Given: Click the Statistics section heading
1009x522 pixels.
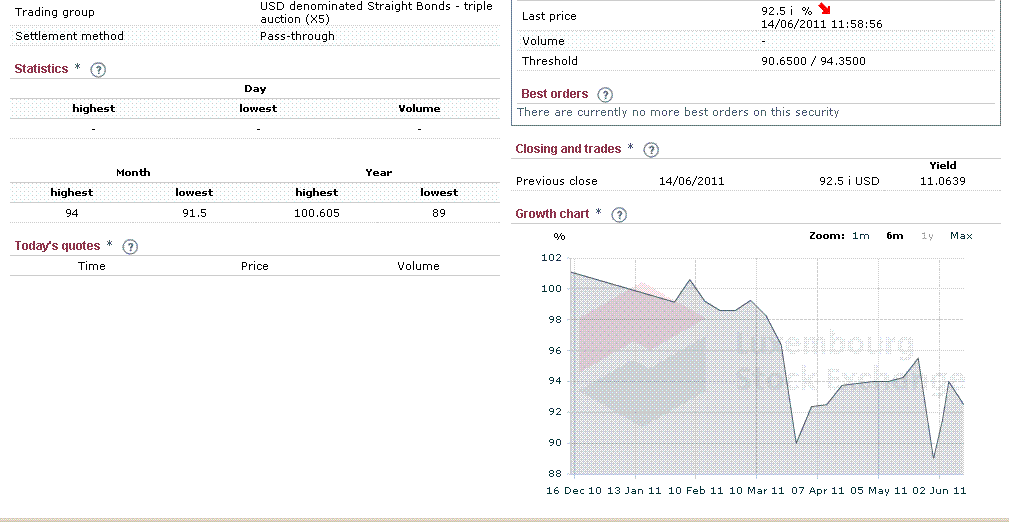Looking at the screenshot, I should (41, 69).
